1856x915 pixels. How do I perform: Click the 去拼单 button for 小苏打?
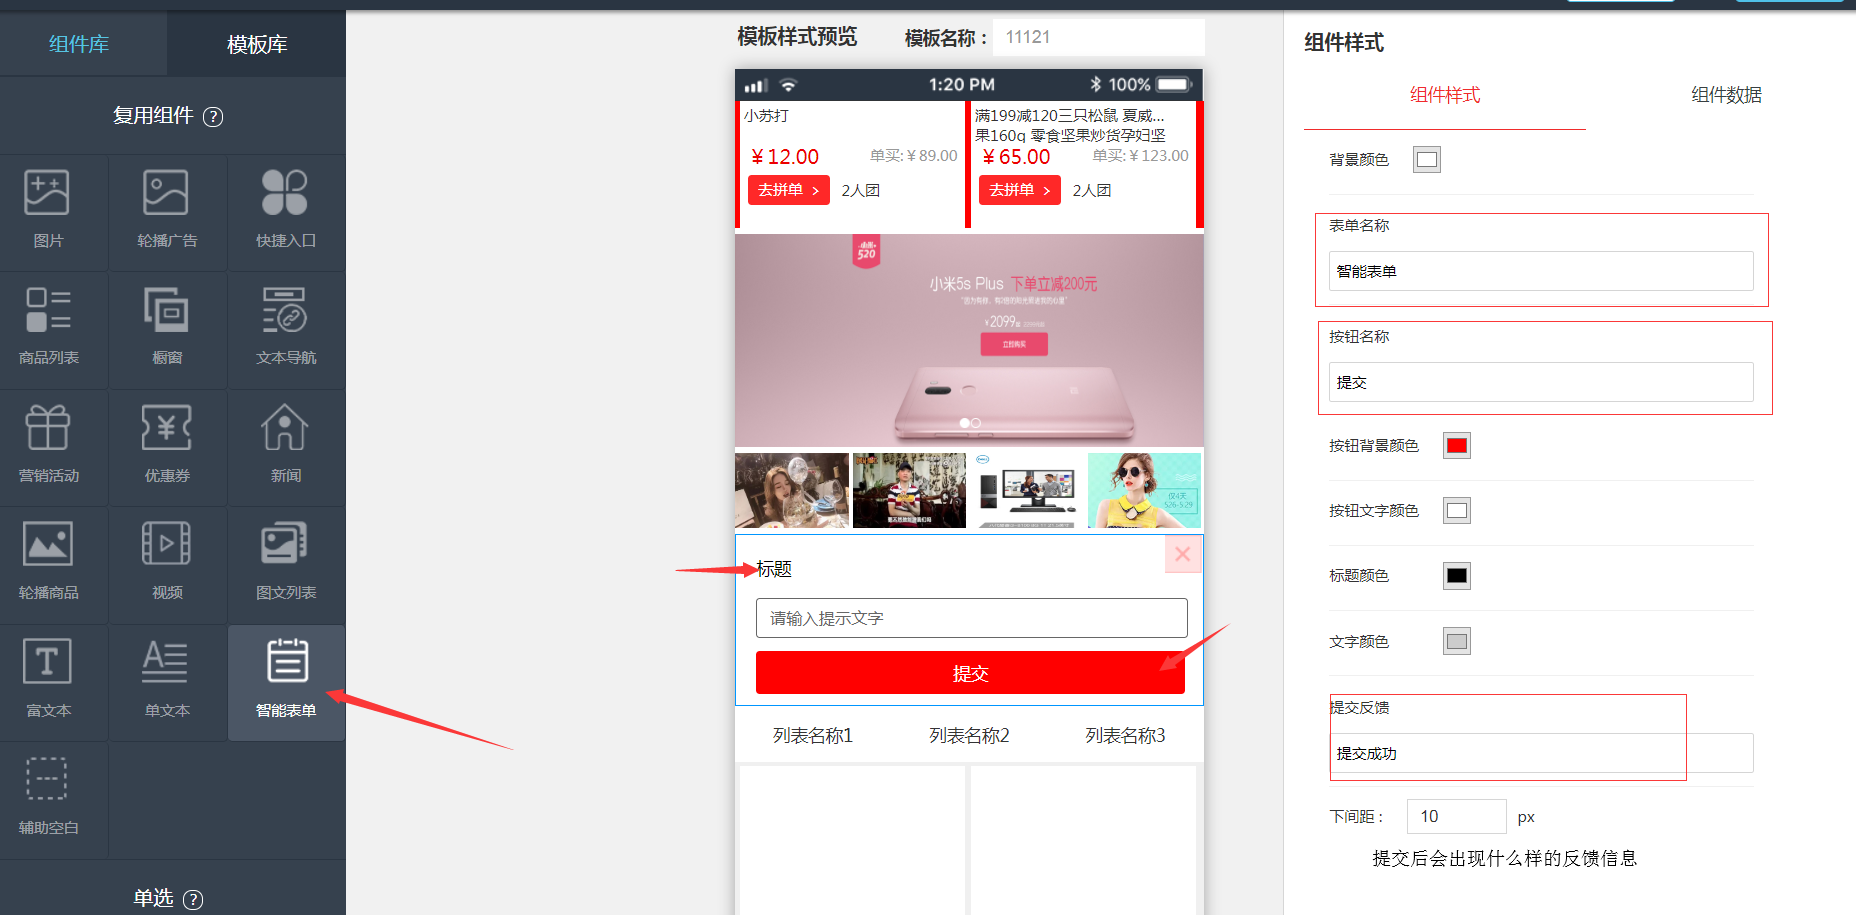coord(788,190)
